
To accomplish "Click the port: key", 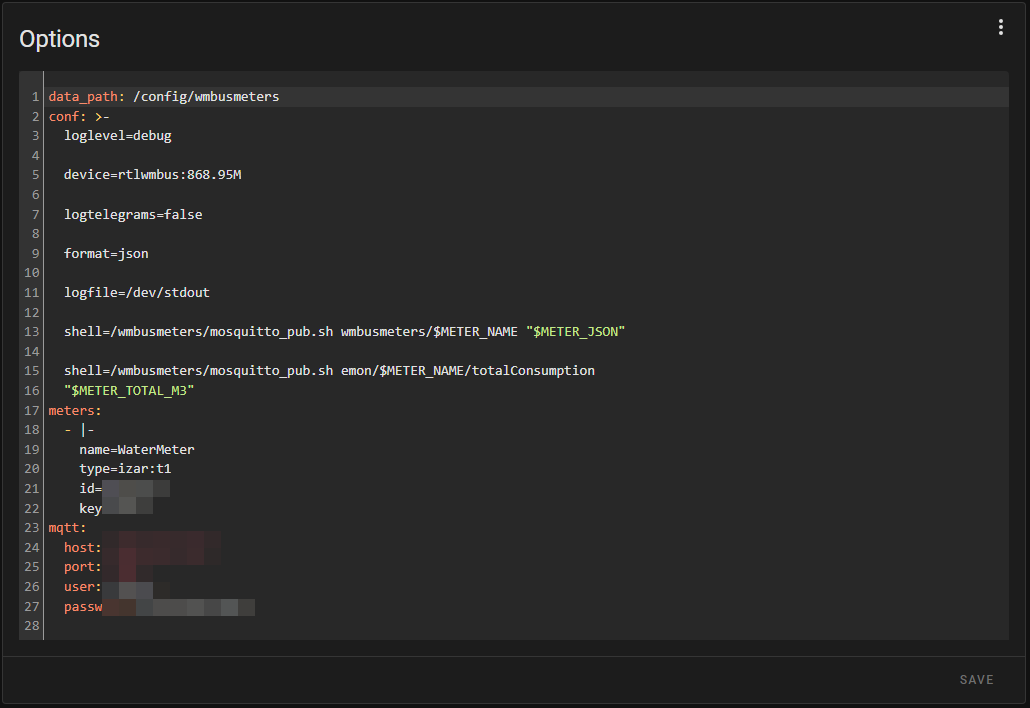I will (x=82, y=567).
